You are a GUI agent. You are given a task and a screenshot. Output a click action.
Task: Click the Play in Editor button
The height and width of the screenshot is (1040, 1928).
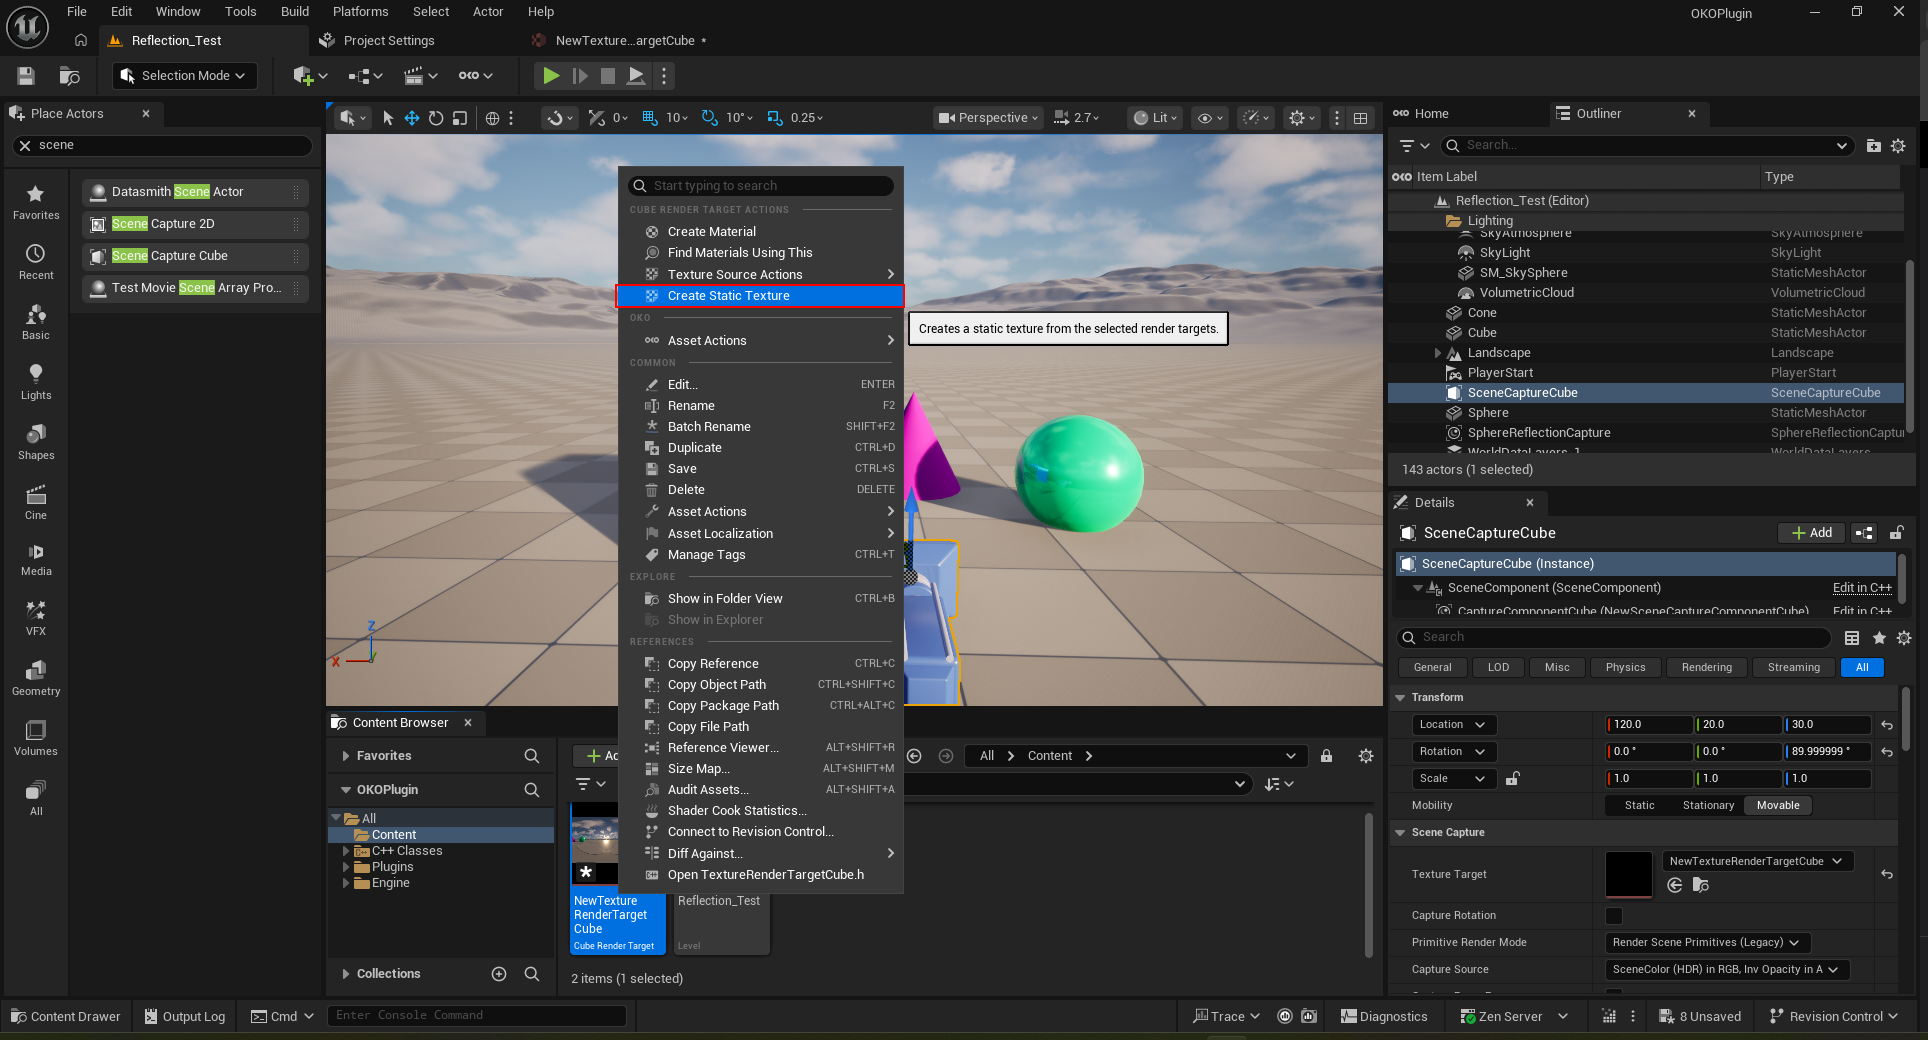[x=551, y=76]
